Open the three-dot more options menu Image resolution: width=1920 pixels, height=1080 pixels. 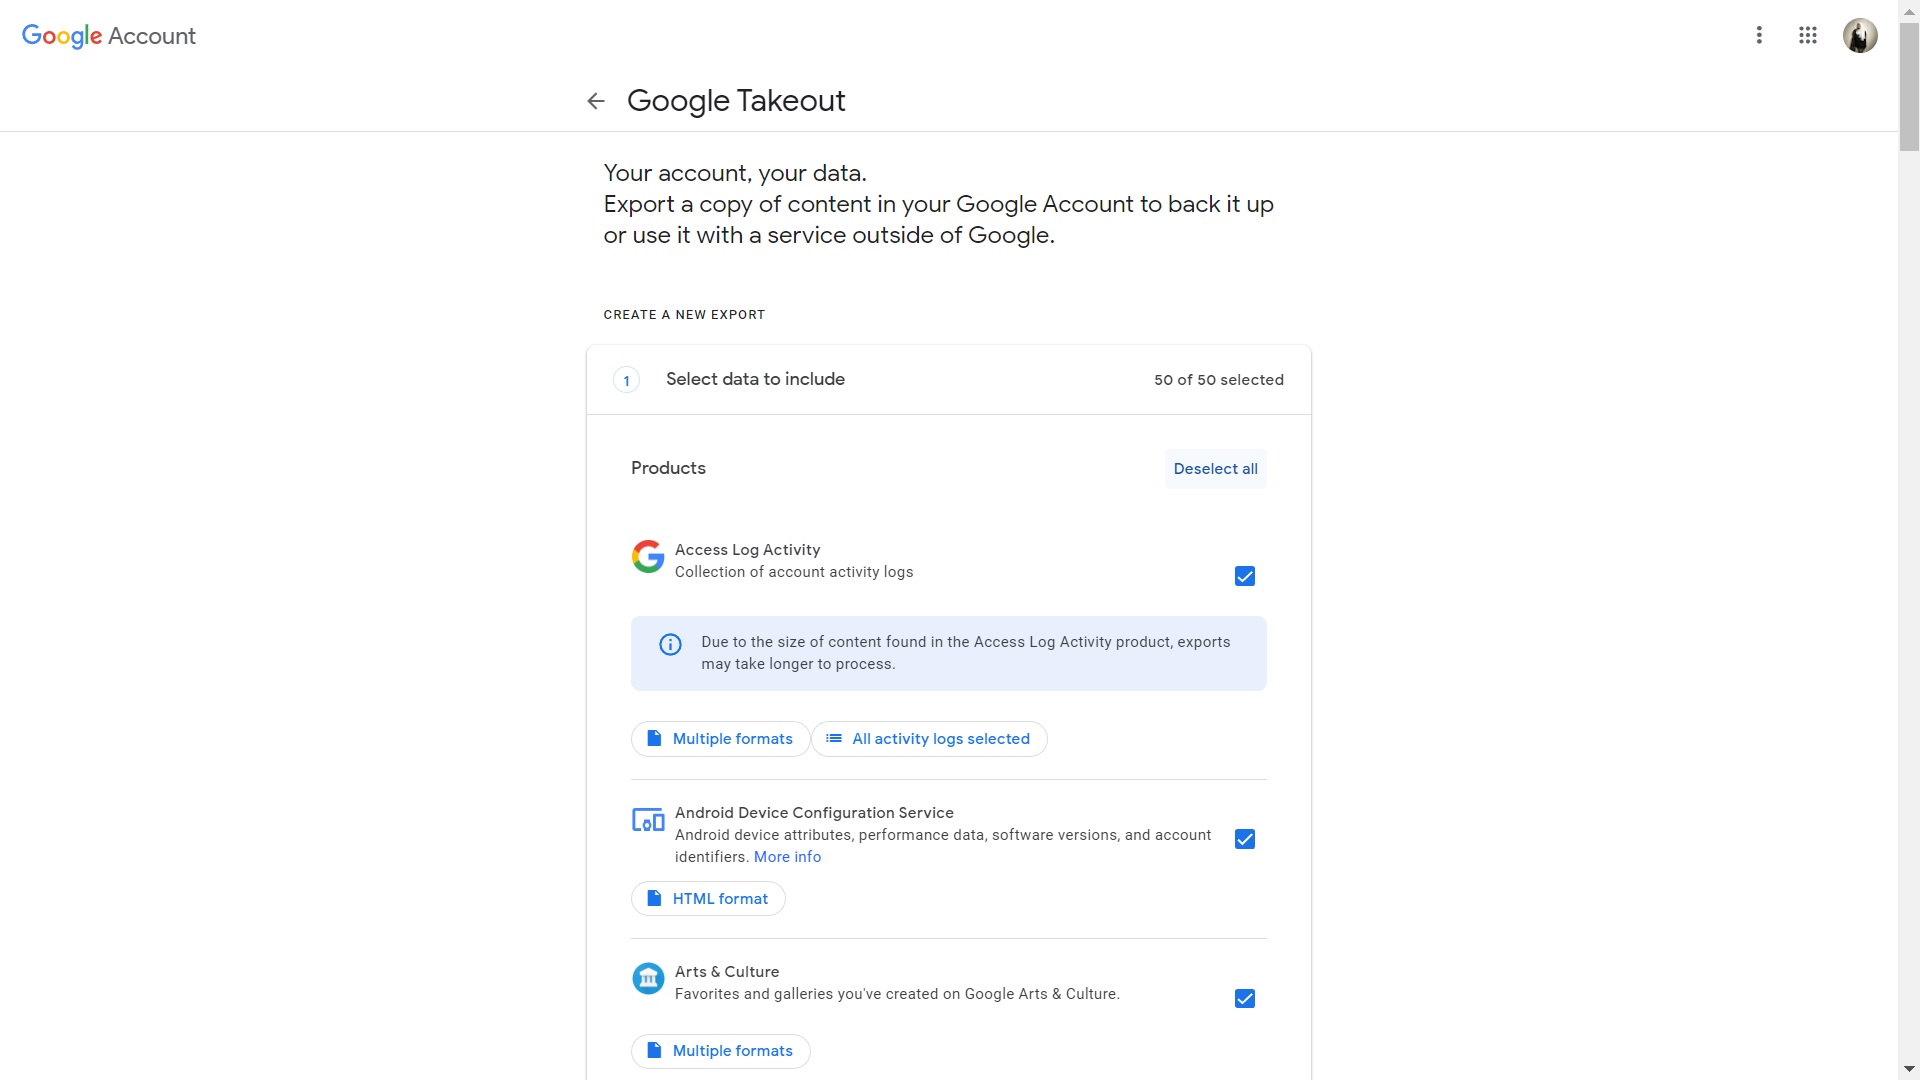[x=1759, y=36]
